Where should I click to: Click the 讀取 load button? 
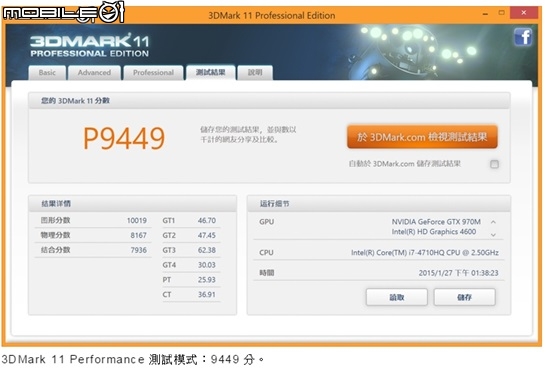pyautogui.click(x=397, y=297)
